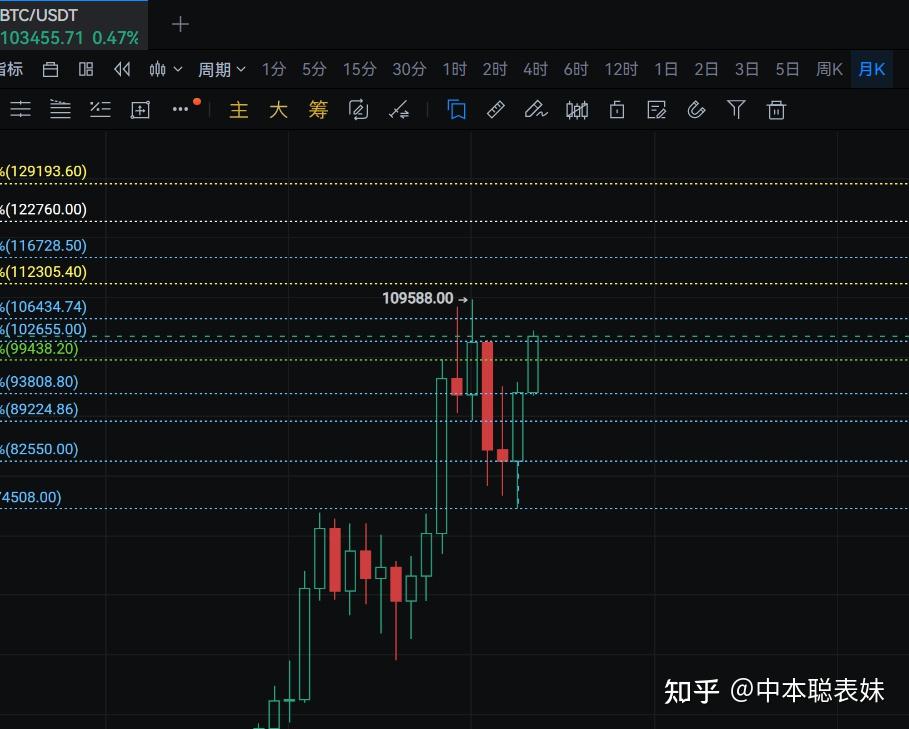
Task: Click the 116728.50 level label
Action: coord(43,246)
